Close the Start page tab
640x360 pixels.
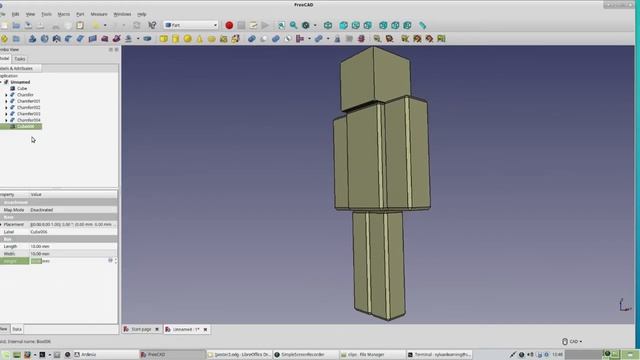tap(157, 329)
